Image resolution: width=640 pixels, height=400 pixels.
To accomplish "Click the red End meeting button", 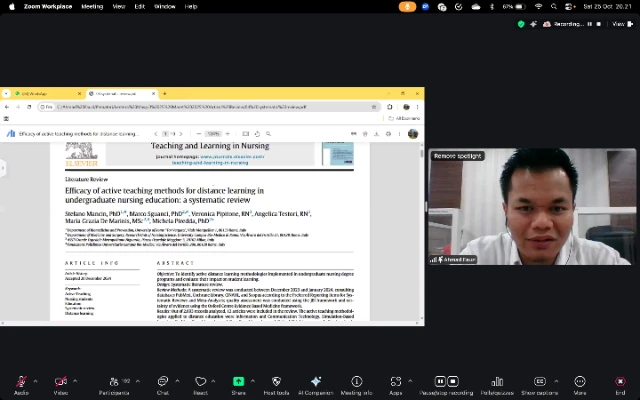I will (620, 382).
